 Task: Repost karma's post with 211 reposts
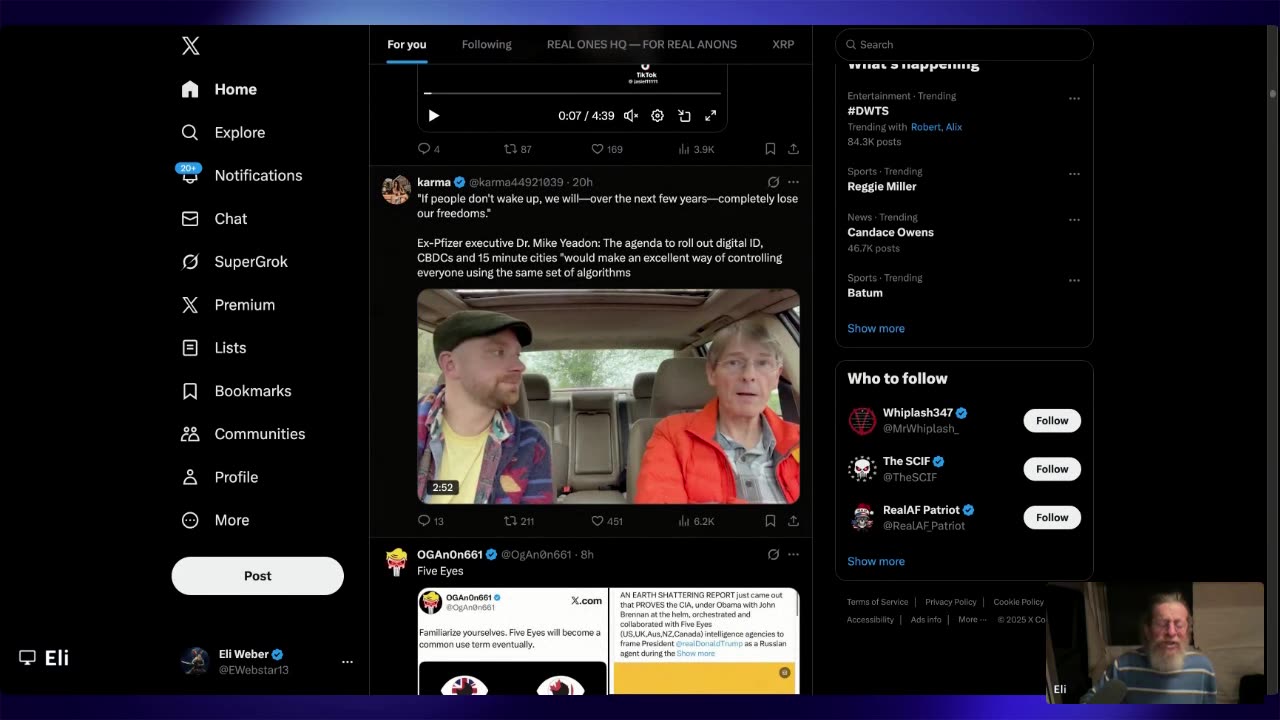click(519, 521)
